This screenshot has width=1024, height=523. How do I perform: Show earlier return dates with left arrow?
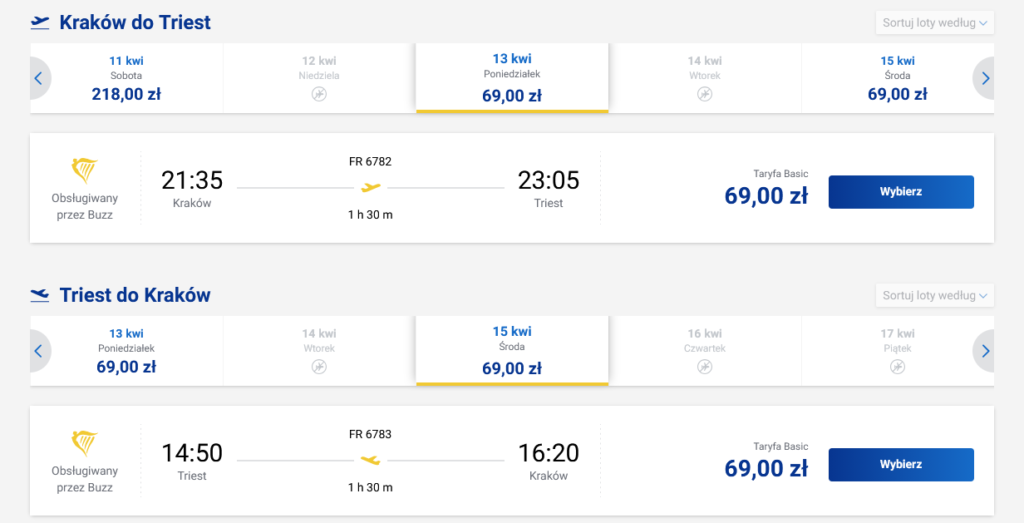[x=39, y=351]
